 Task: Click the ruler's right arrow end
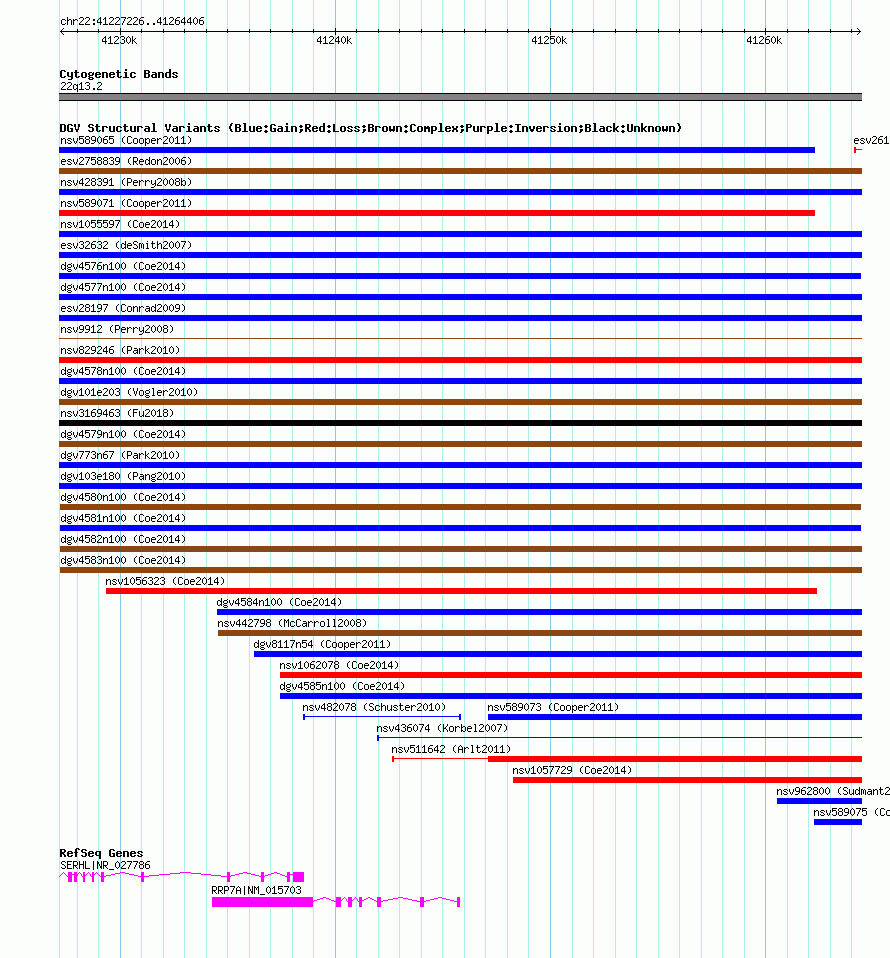(x=858, y=31)
